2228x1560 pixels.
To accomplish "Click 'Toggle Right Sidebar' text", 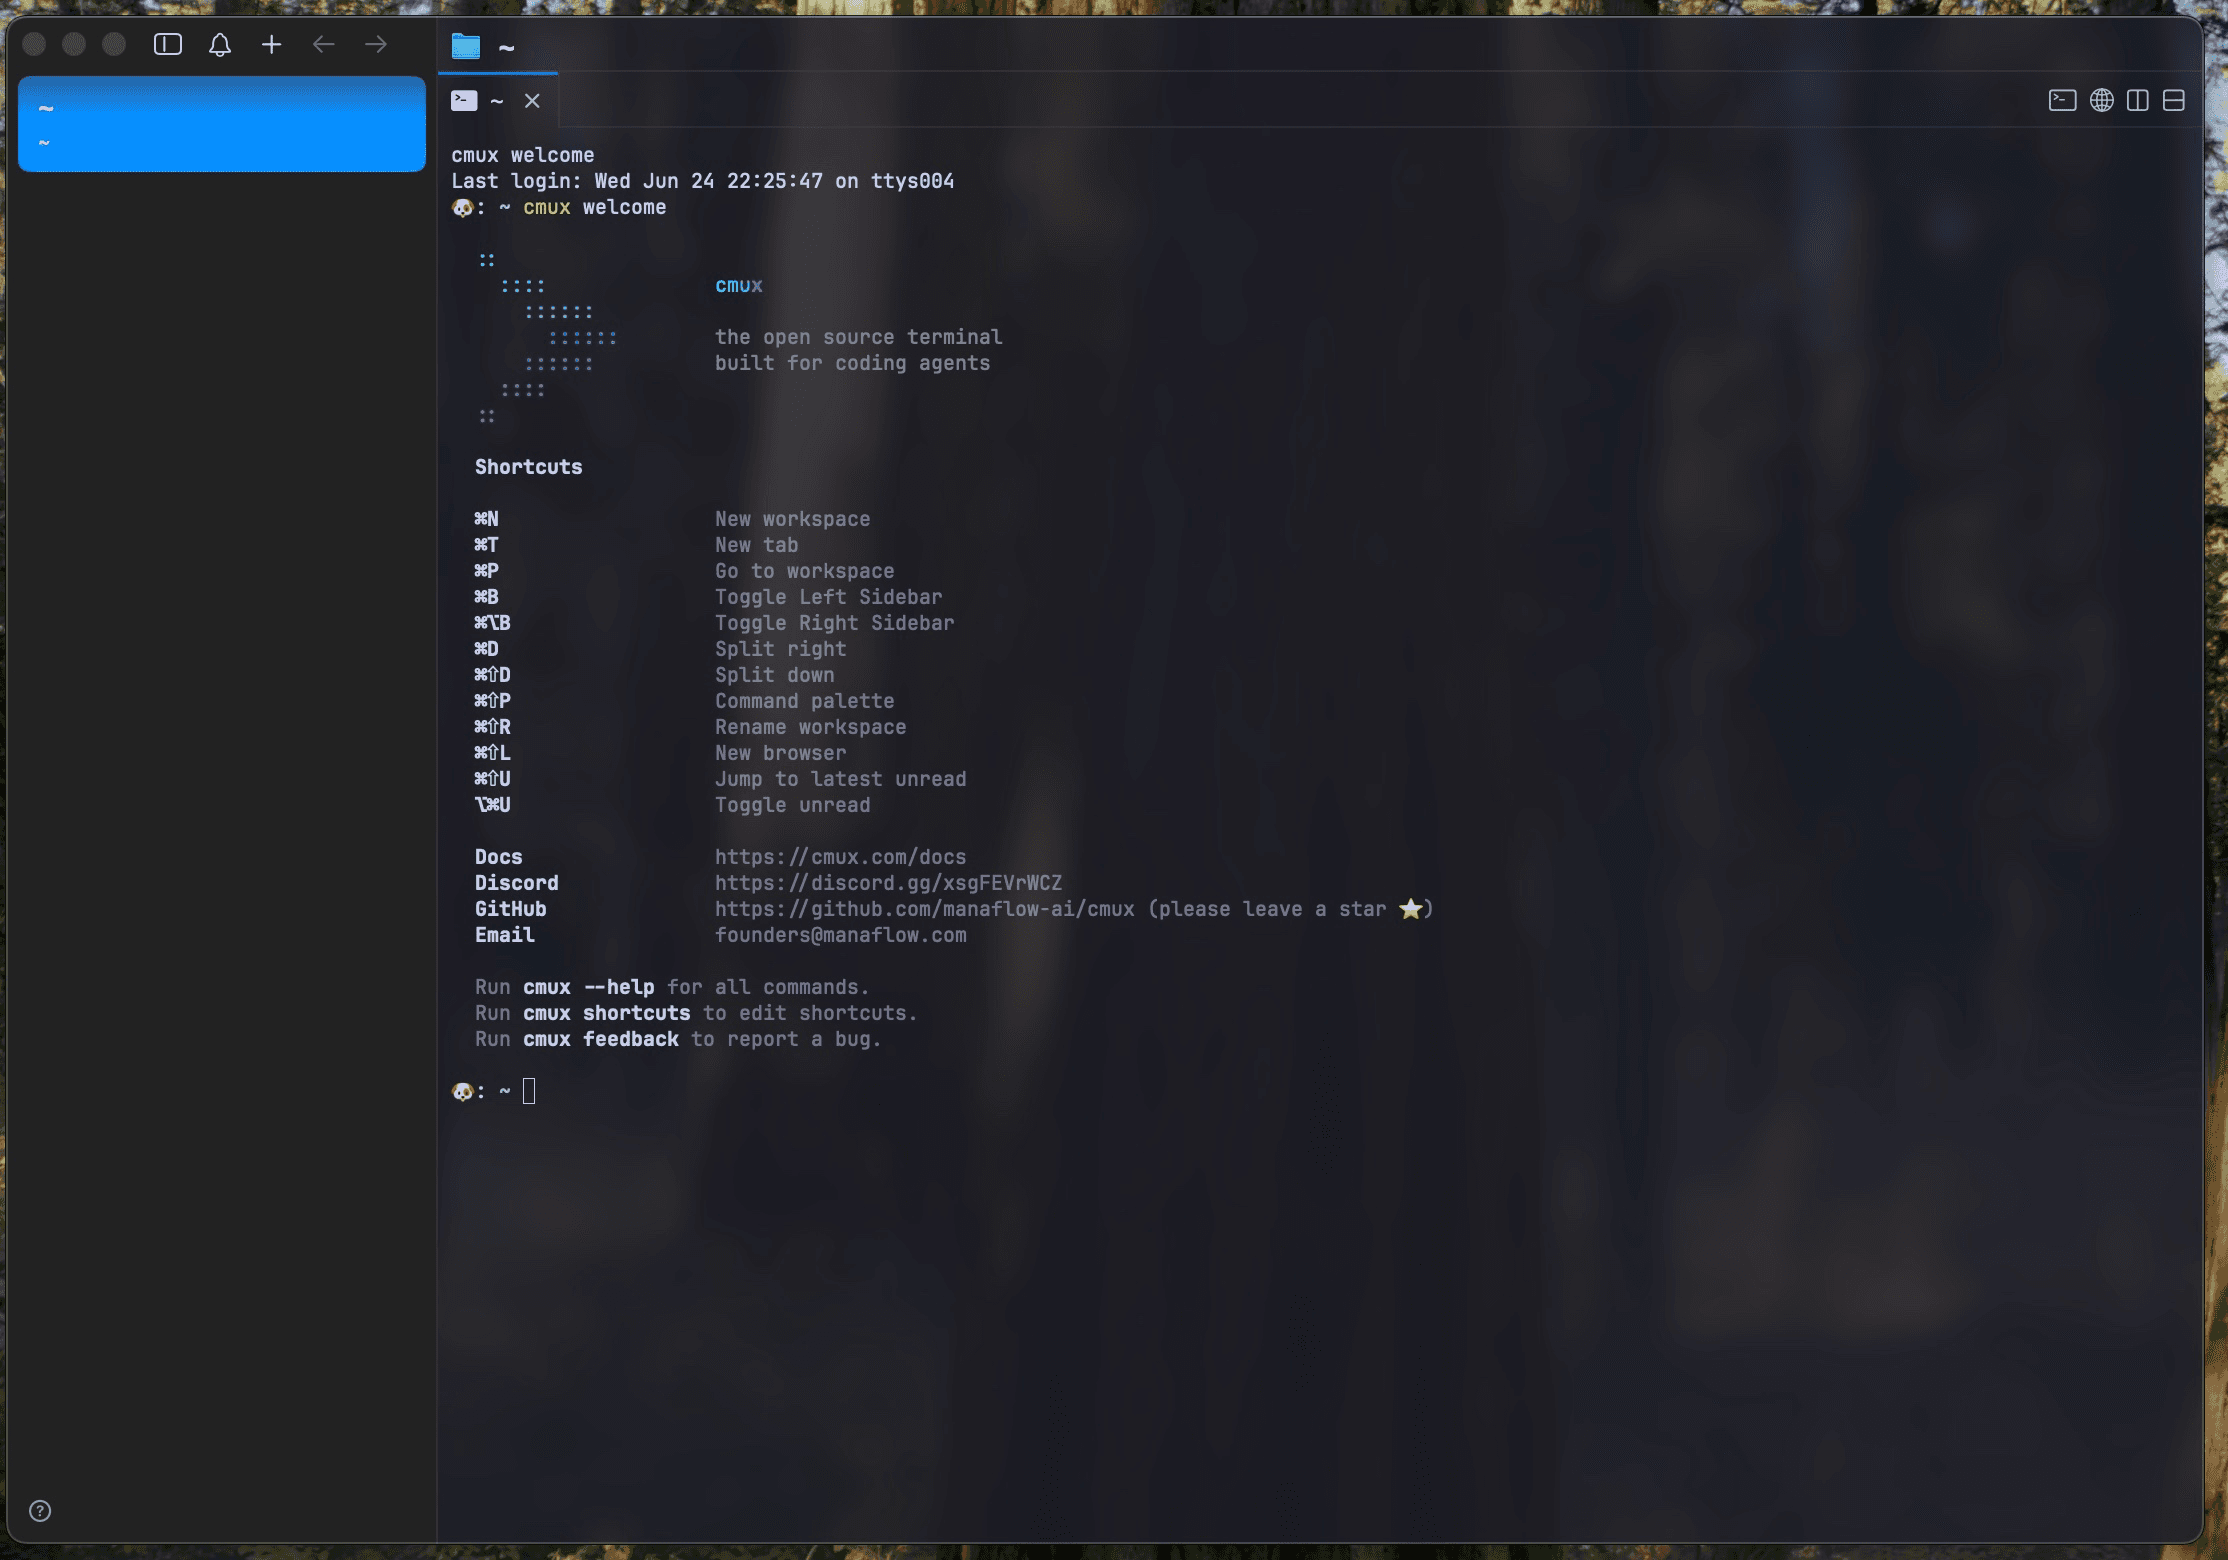I will tap(834, 623).
